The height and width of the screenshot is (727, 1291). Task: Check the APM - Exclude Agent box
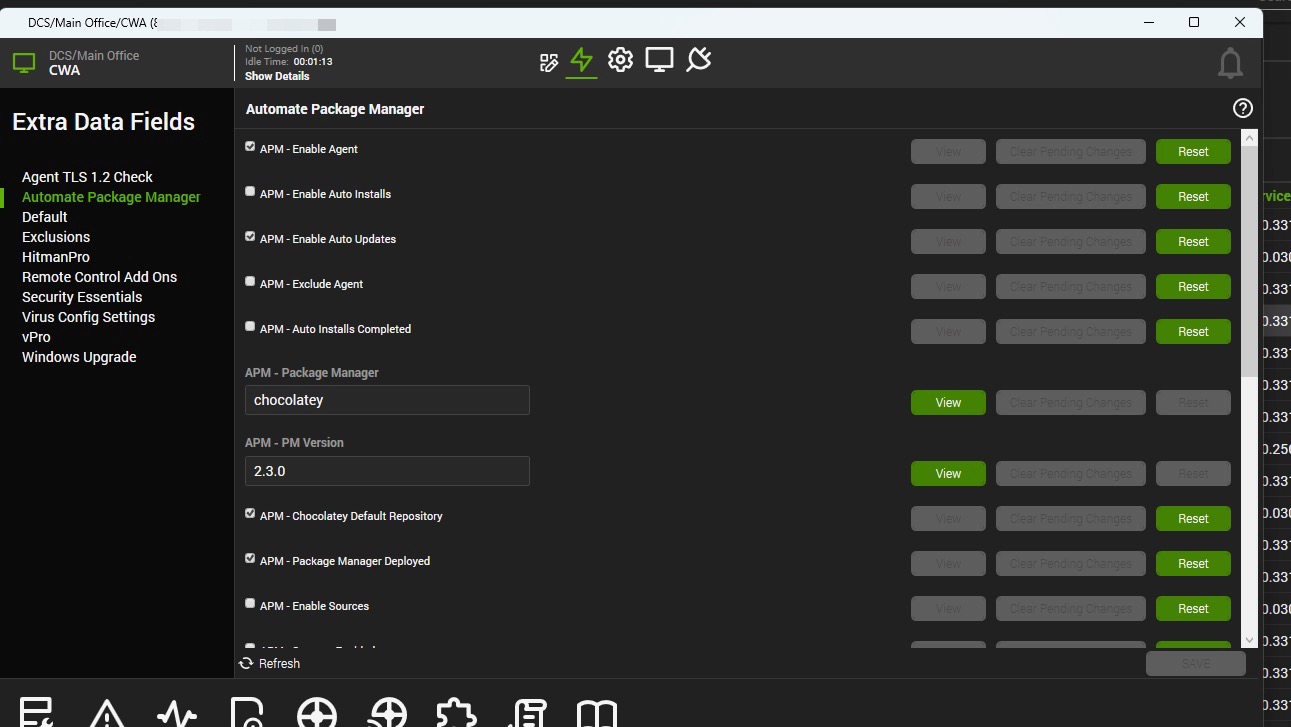(x=250, y=281)
